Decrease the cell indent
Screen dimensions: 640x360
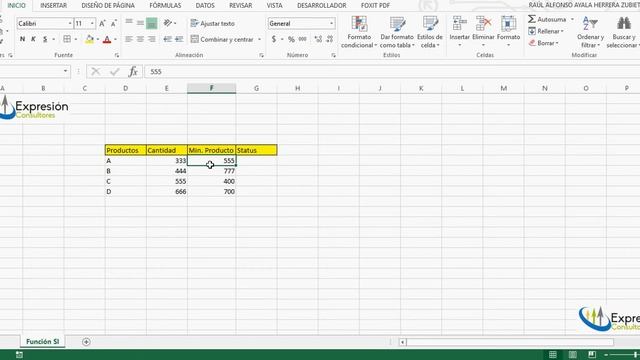[167, 39]
